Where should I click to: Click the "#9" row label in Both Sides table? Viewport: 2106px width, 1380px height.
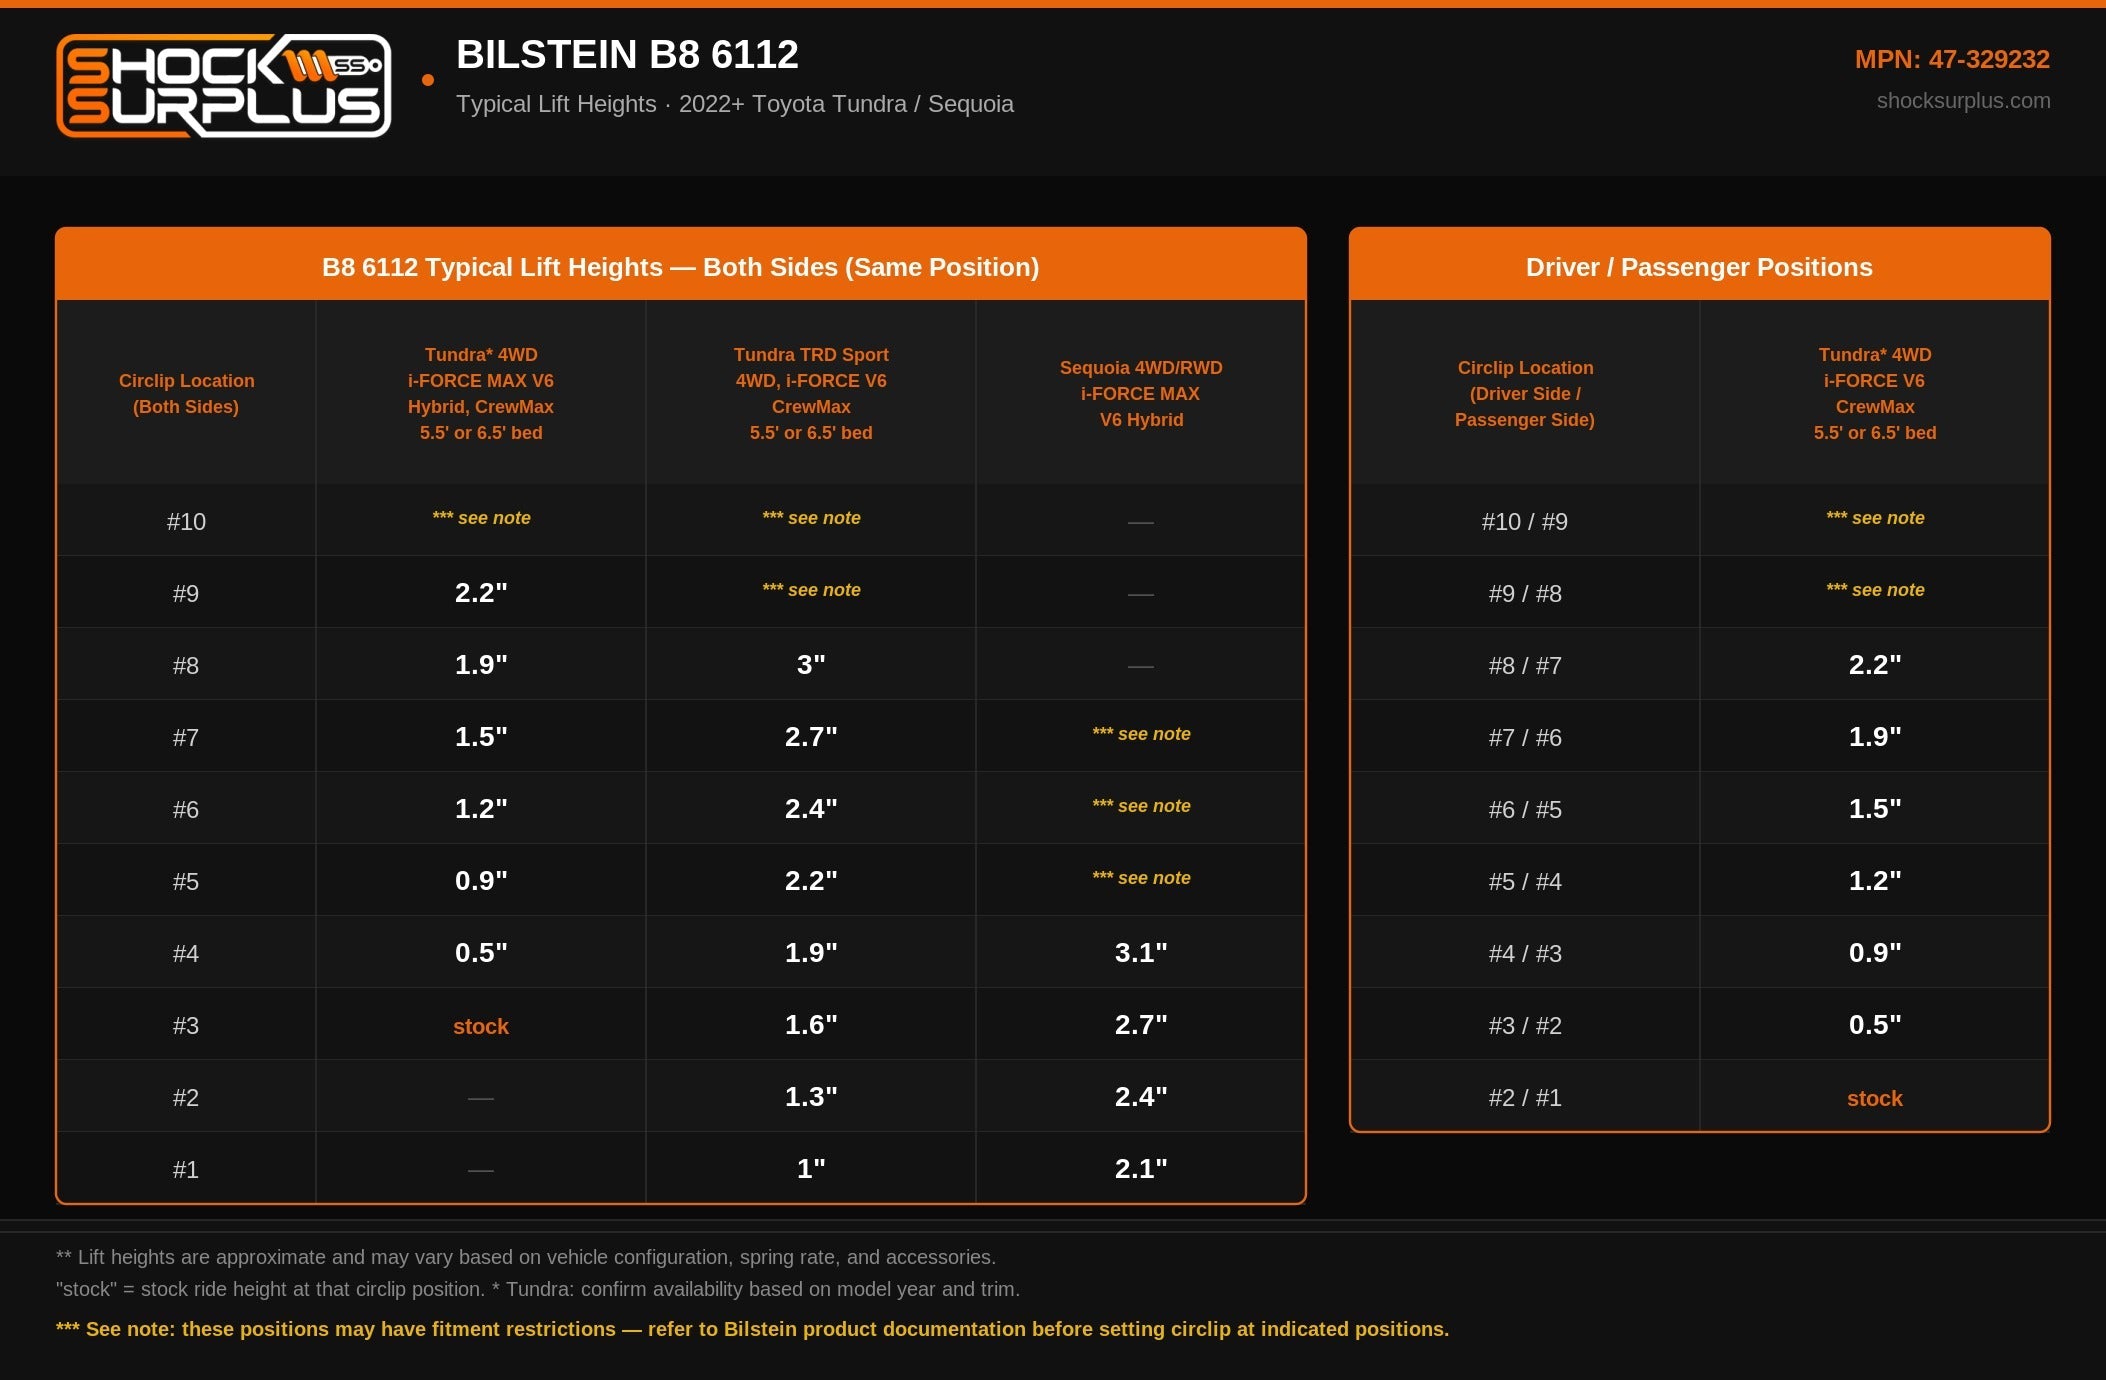click(x=186, y=594)
